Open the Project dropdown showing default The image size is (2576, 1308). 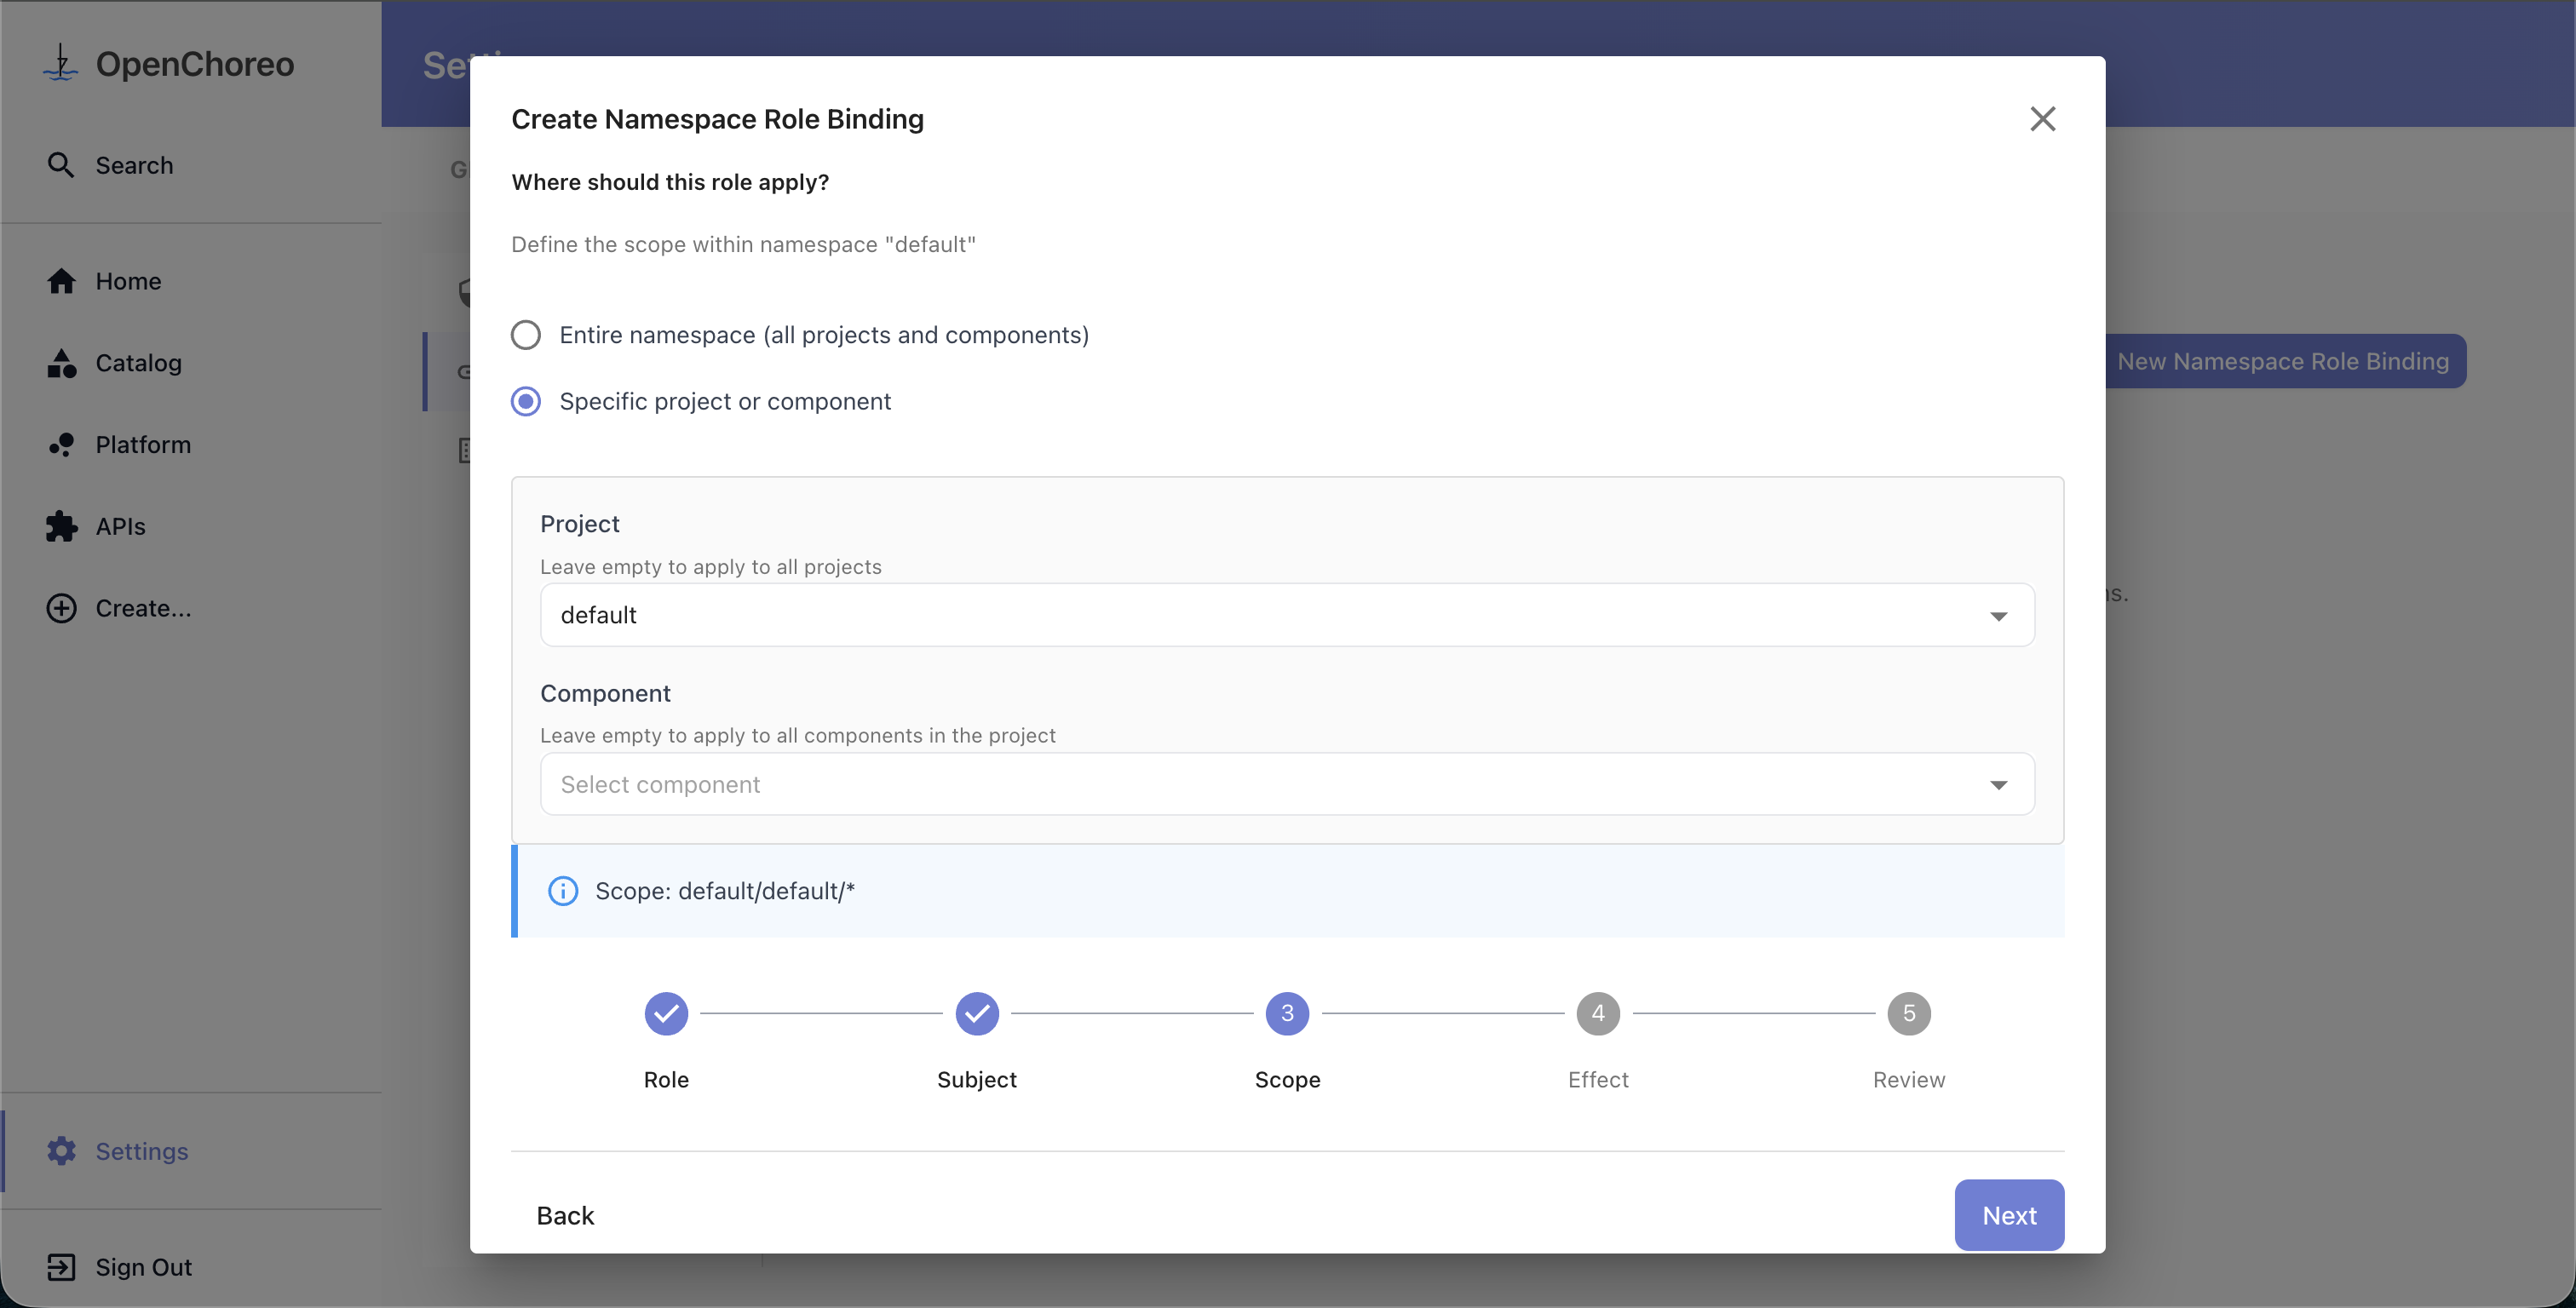point(1260,615)
